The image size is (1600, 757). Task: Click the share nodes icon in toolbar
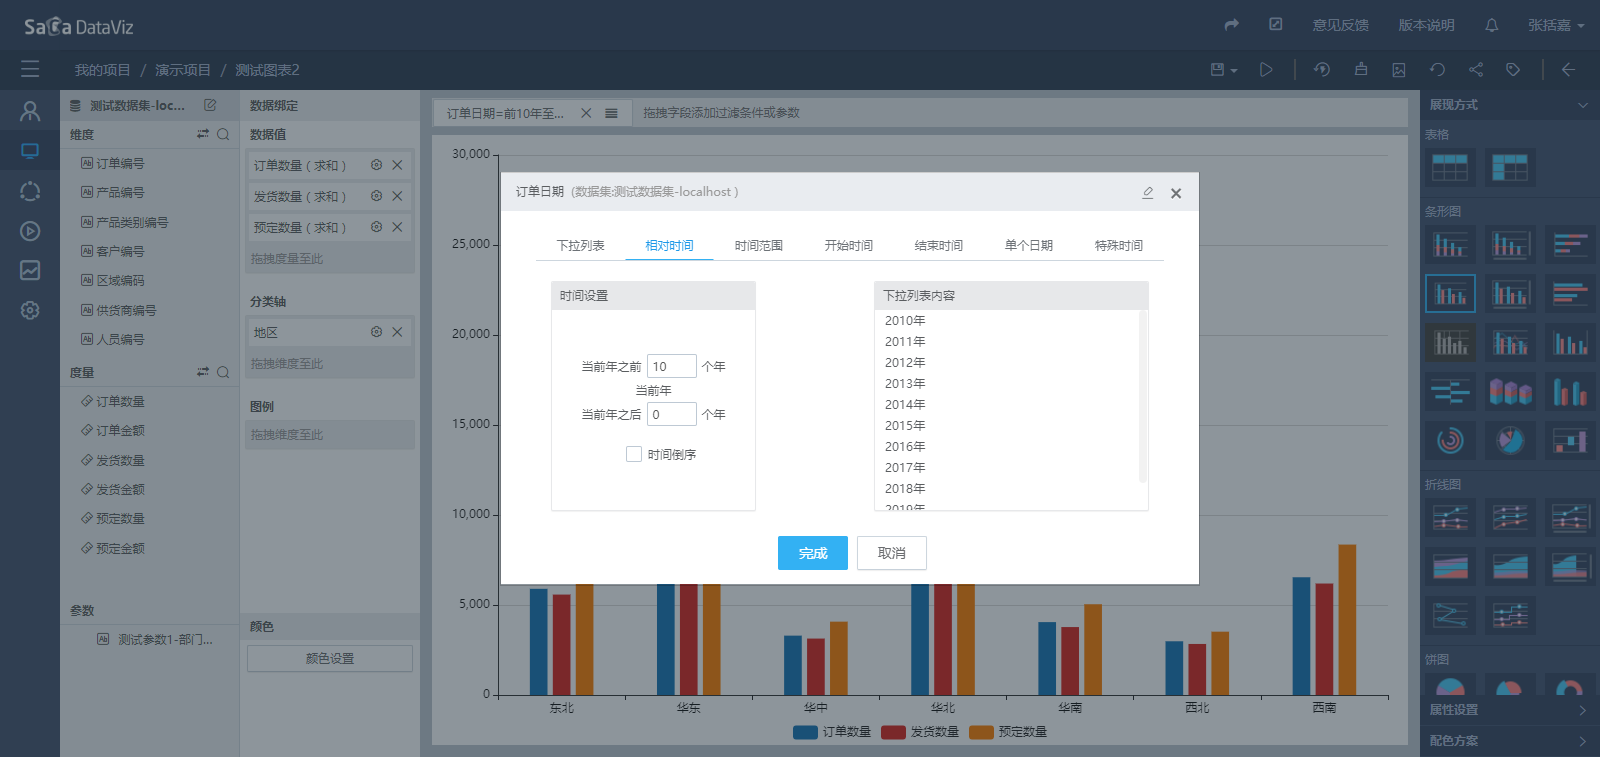click(x=1476, y=70)
